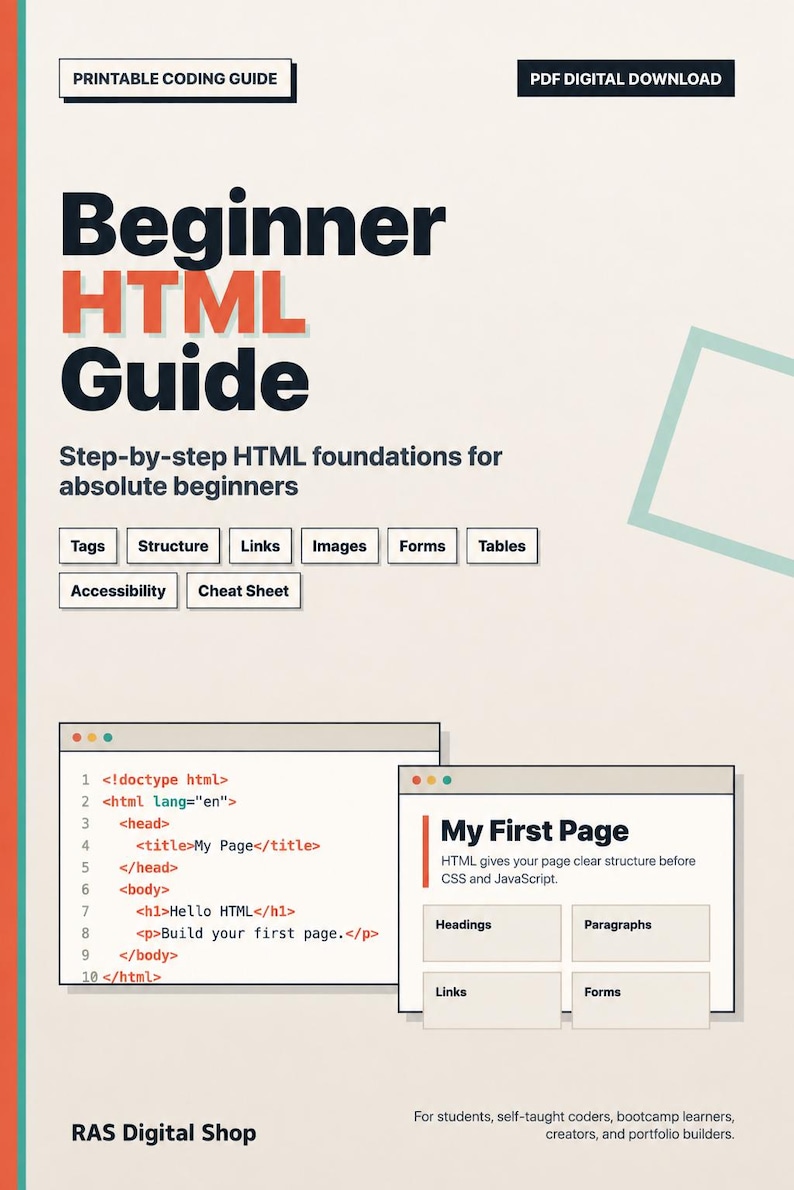The height and width of the screenshot is (1190, 794).
Task: Click the 'HTML gives your page clear structure' text
Action: coord(568,870)
